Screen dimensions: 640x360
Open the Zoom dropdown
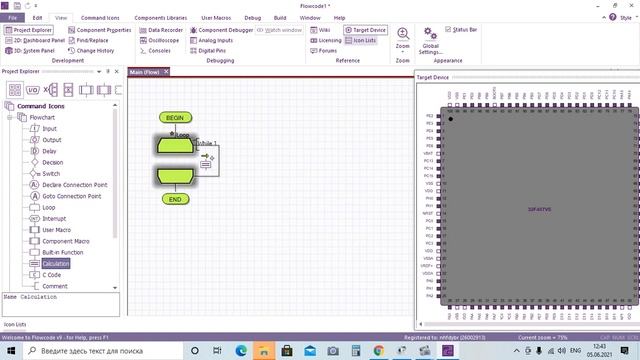[x=402, y=39]
